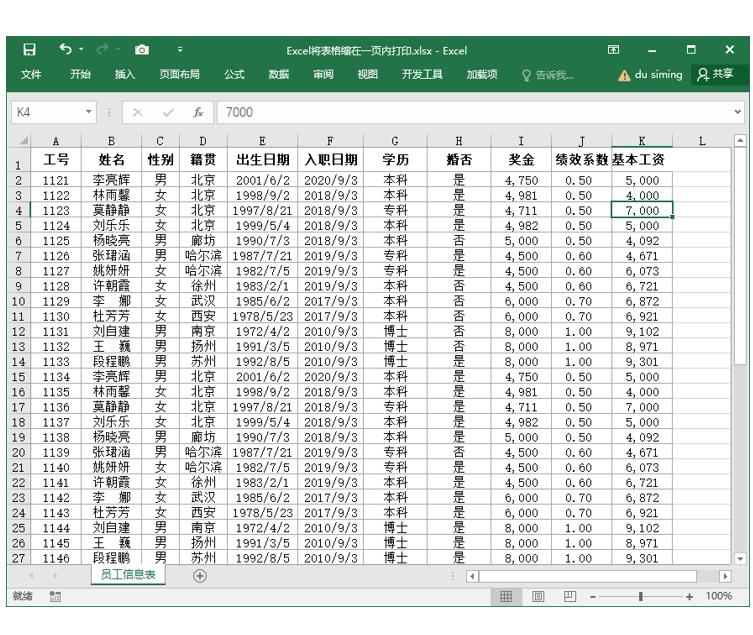Open the Undo history dropdown arrow
This screenshot has width=753, height=635.
[x=81, y=49]
